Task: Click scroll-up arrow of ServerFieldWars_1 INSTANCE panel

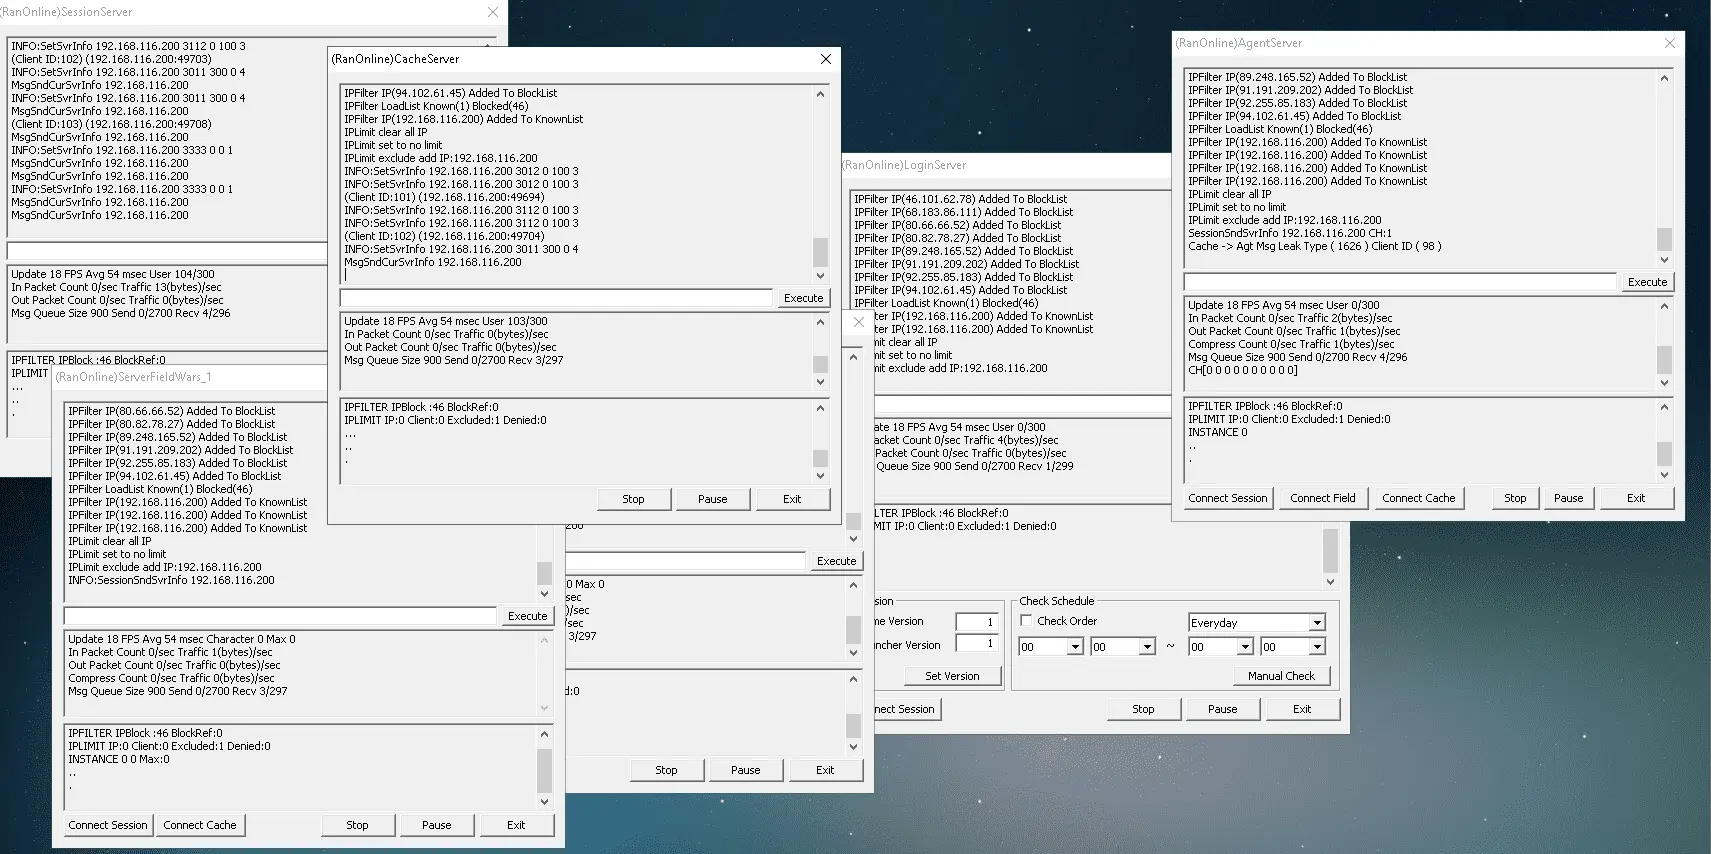Action: [x=544, y=734]
